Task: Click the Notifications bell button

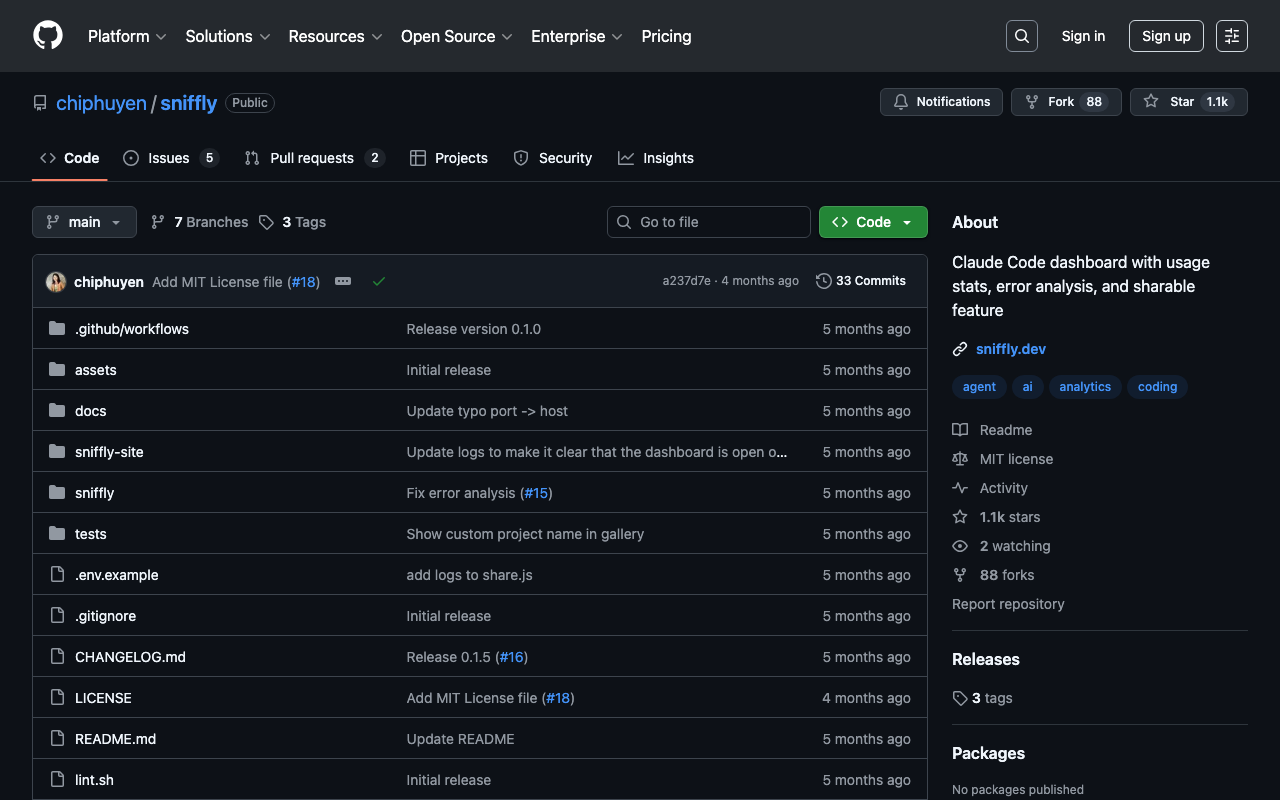Action: [x=941, y=102]
